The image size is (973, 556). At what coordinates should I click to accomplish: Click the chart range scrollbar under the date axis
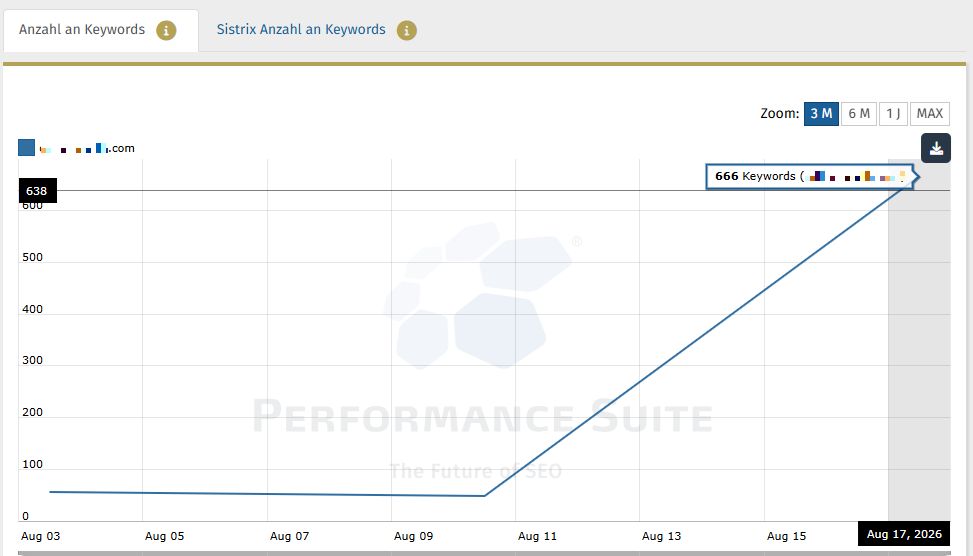pyautogui.click(x=484, y=553)
